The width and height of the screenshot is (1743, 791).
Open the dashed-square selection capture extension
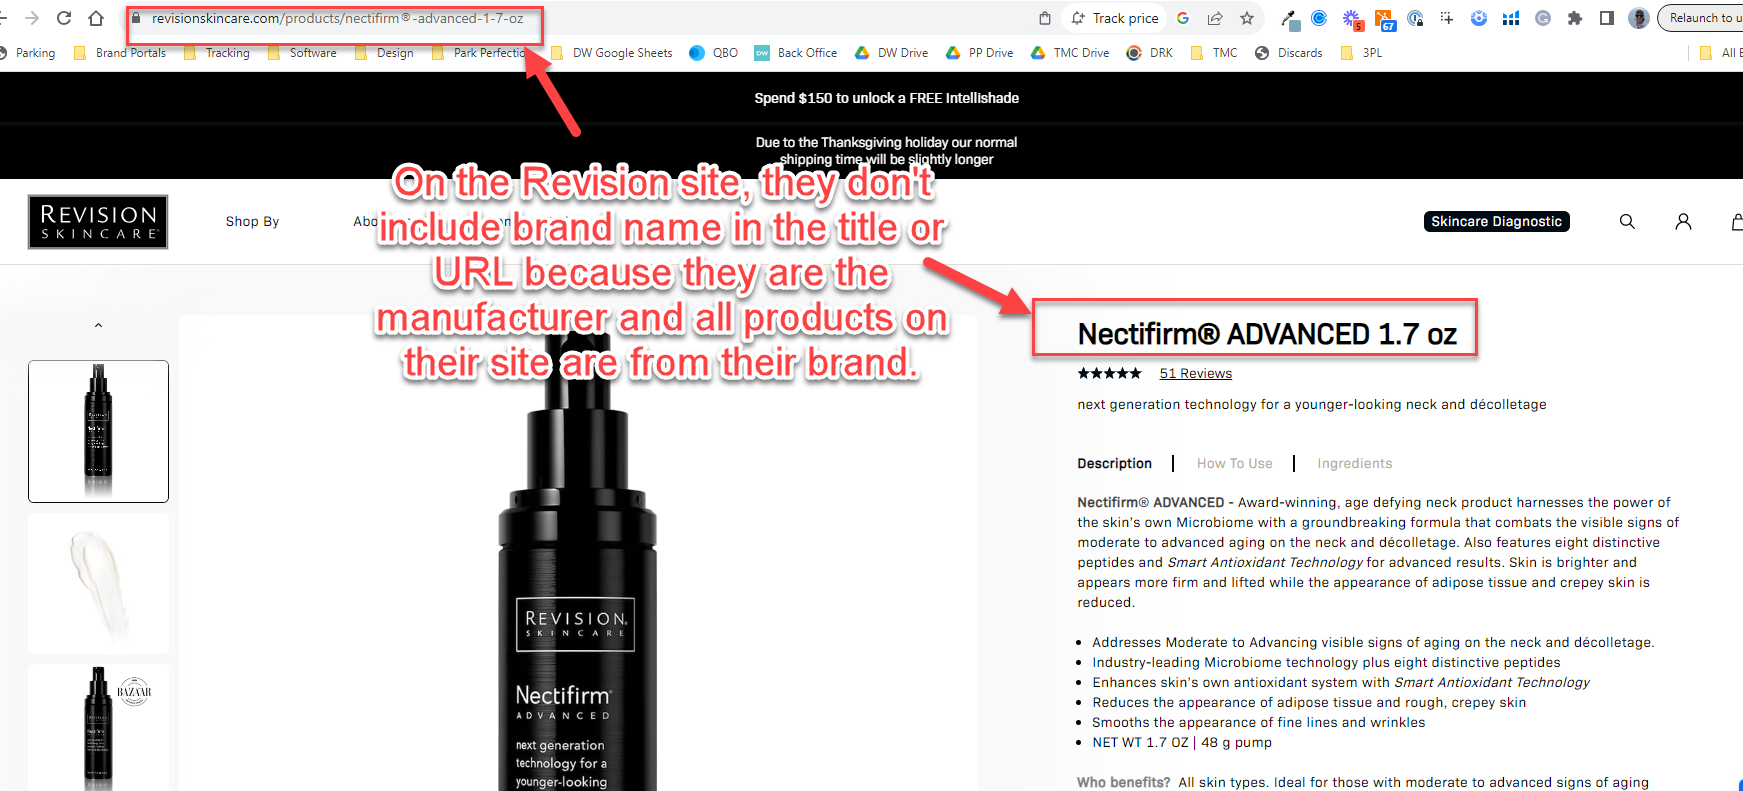[x=1447, y=18]
